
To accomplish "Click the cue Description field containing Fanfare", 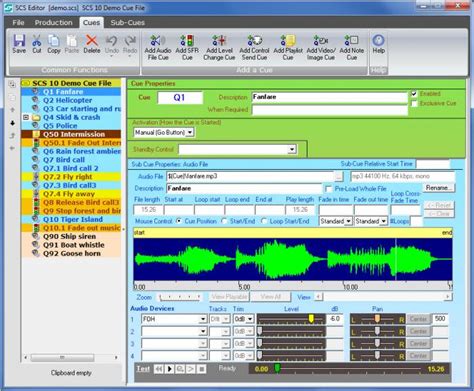I will tap(329, 97).
